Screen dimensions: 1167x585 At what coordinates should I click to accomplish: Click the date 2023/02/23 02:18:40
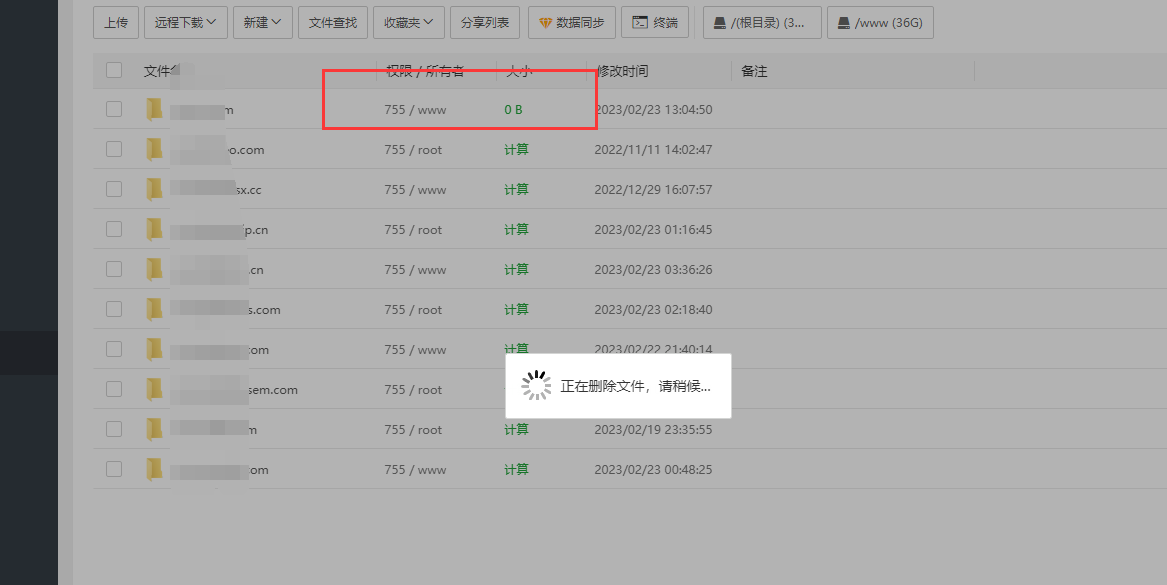click(x=653, y=310)
